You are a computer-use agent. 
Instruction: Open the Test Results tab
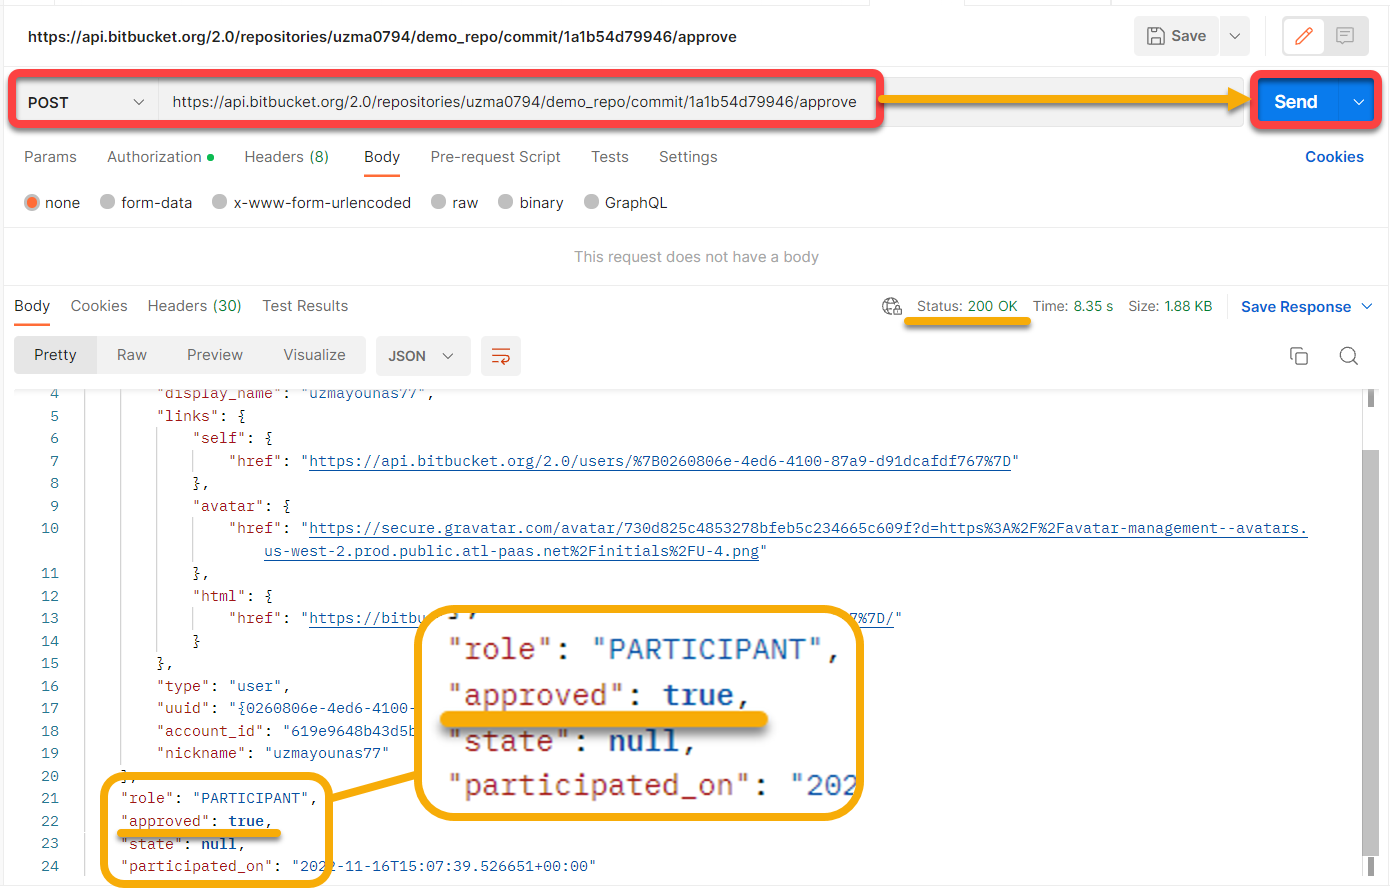pos(305,306)
